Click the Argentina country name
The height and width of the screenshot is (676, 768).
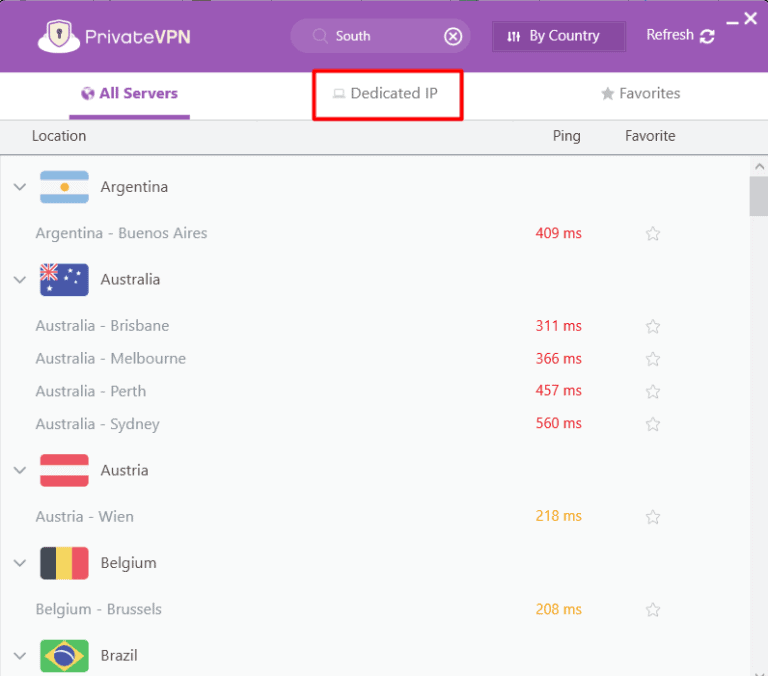[x=134, y=187]
